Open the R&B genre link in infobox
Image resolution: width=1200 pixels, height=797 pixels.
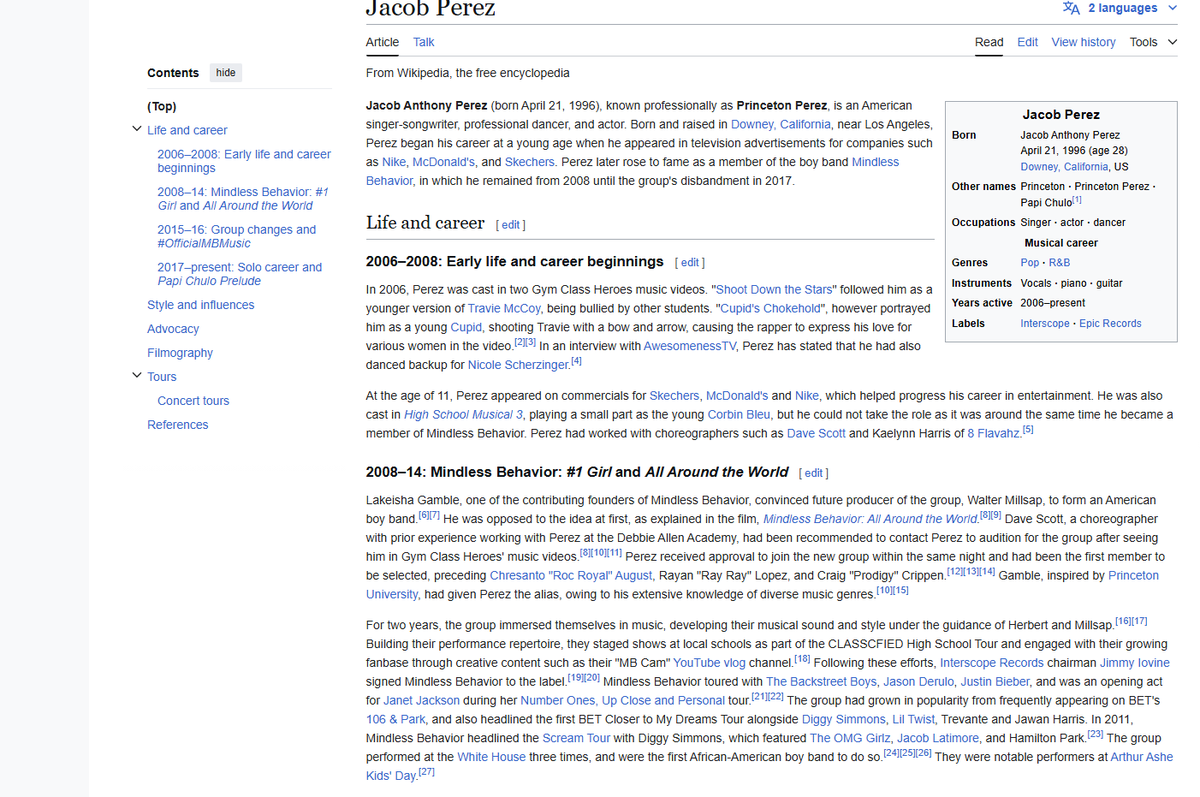tap(1059, 263)
